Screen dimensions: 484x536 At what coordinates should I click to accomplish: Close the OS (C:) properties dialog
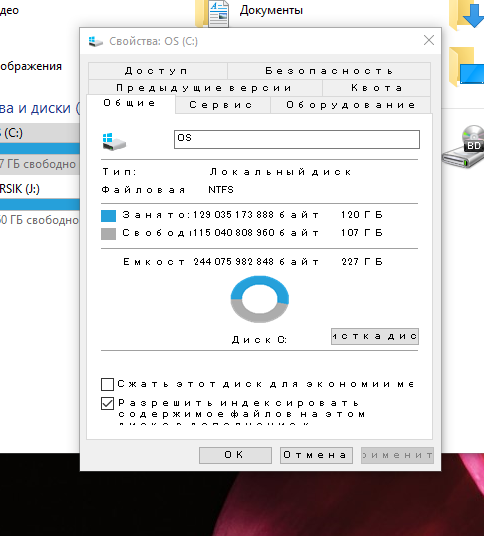[x=429, y=40]
